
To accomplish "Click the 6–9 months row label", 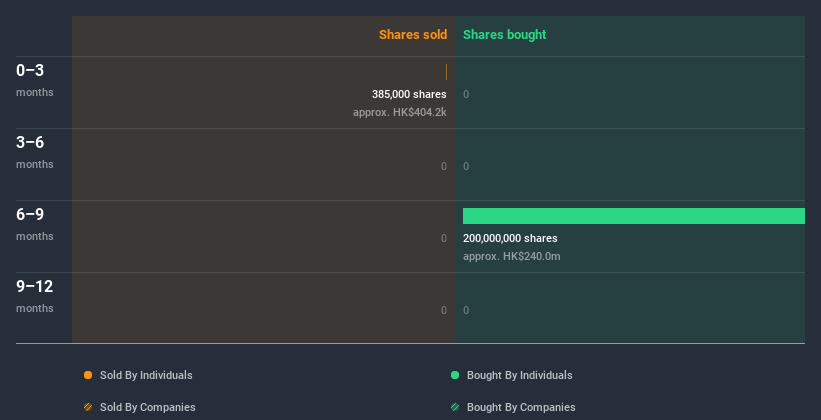I will point(35,224).
